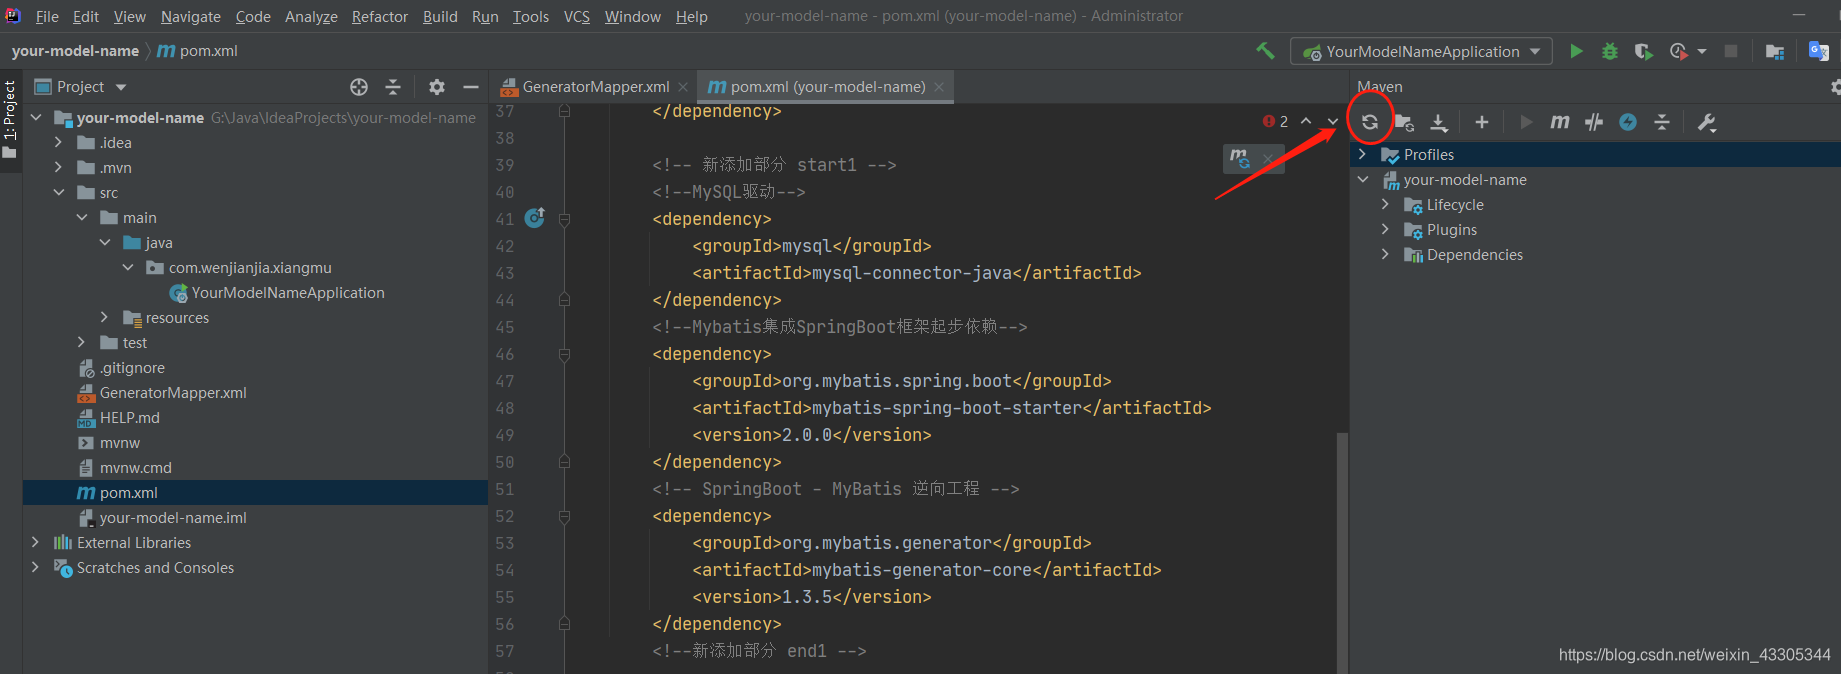
Task: Open the Build menu
Action: pos(440,16)
